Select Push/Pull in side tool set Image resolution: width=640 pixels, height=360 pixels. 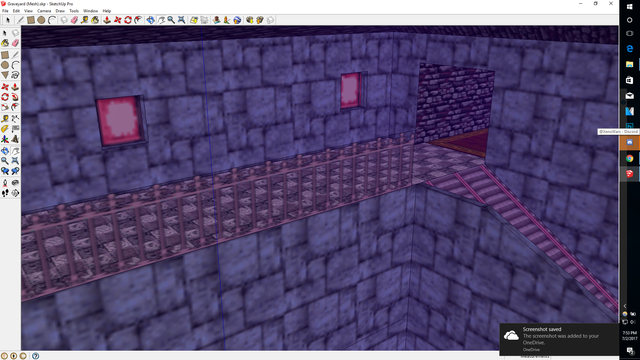pyautogui.click(x=16, y=87)
